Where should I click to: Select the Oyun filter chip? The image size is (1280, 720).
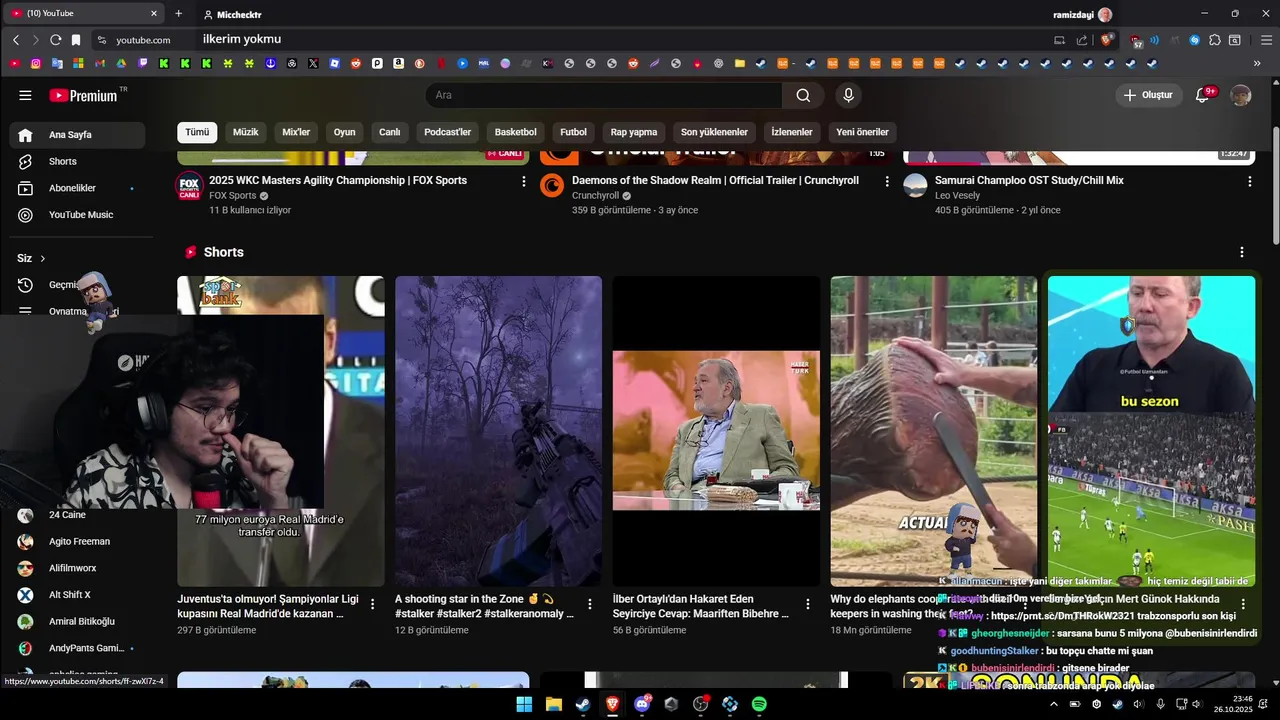point(345,132)
